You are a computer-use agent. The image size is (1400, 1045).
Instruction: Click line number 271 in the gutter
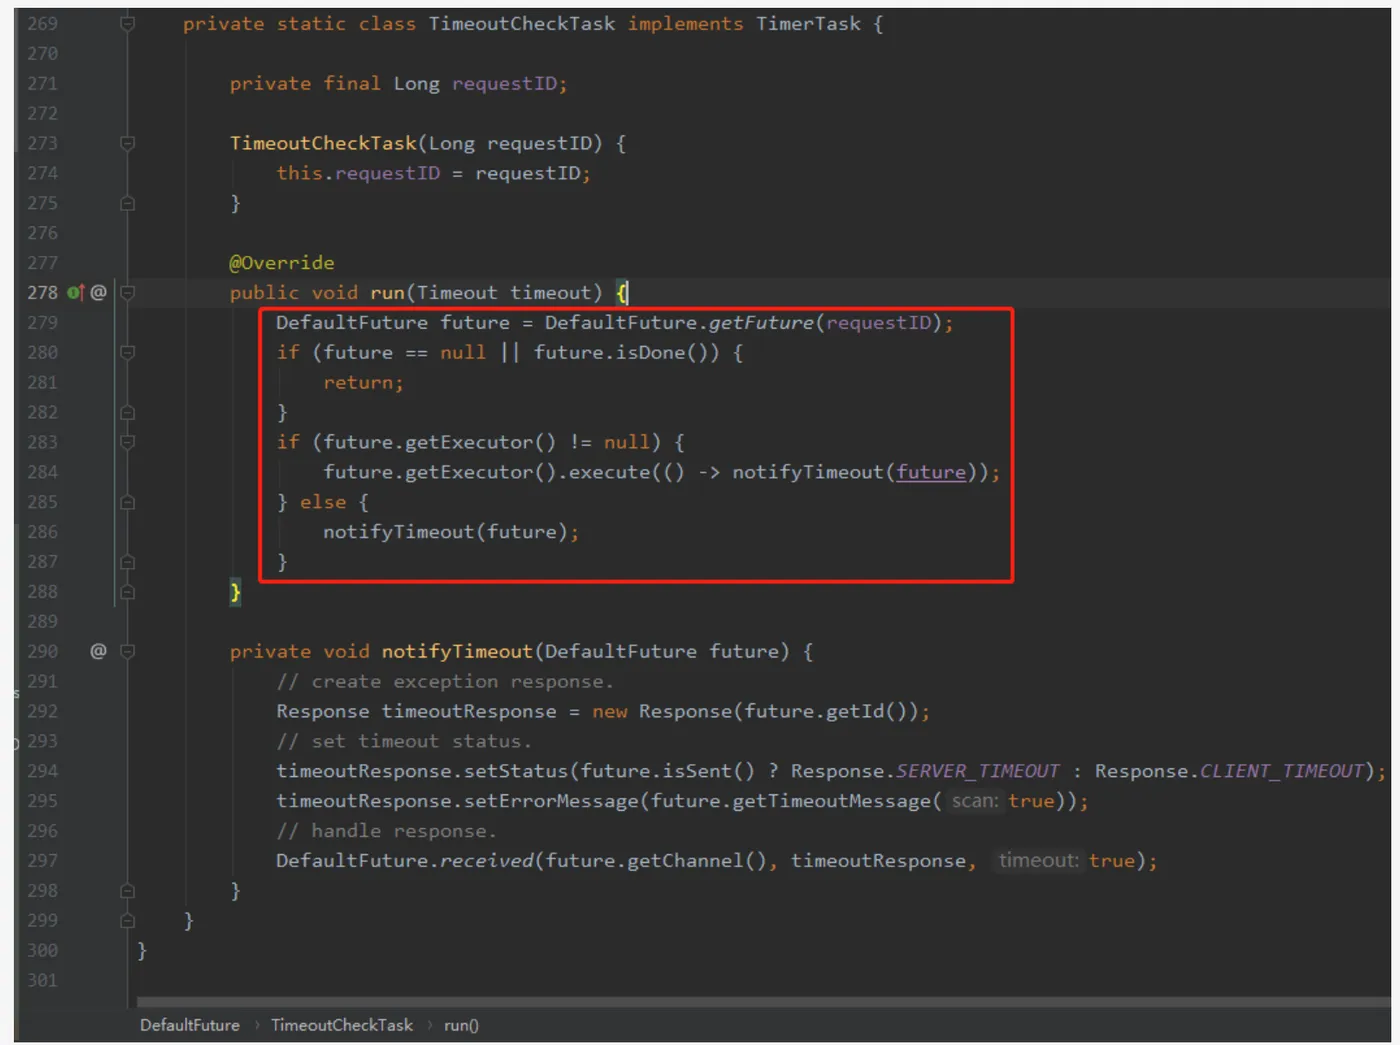pyautogui.click(x=43, y=83)
